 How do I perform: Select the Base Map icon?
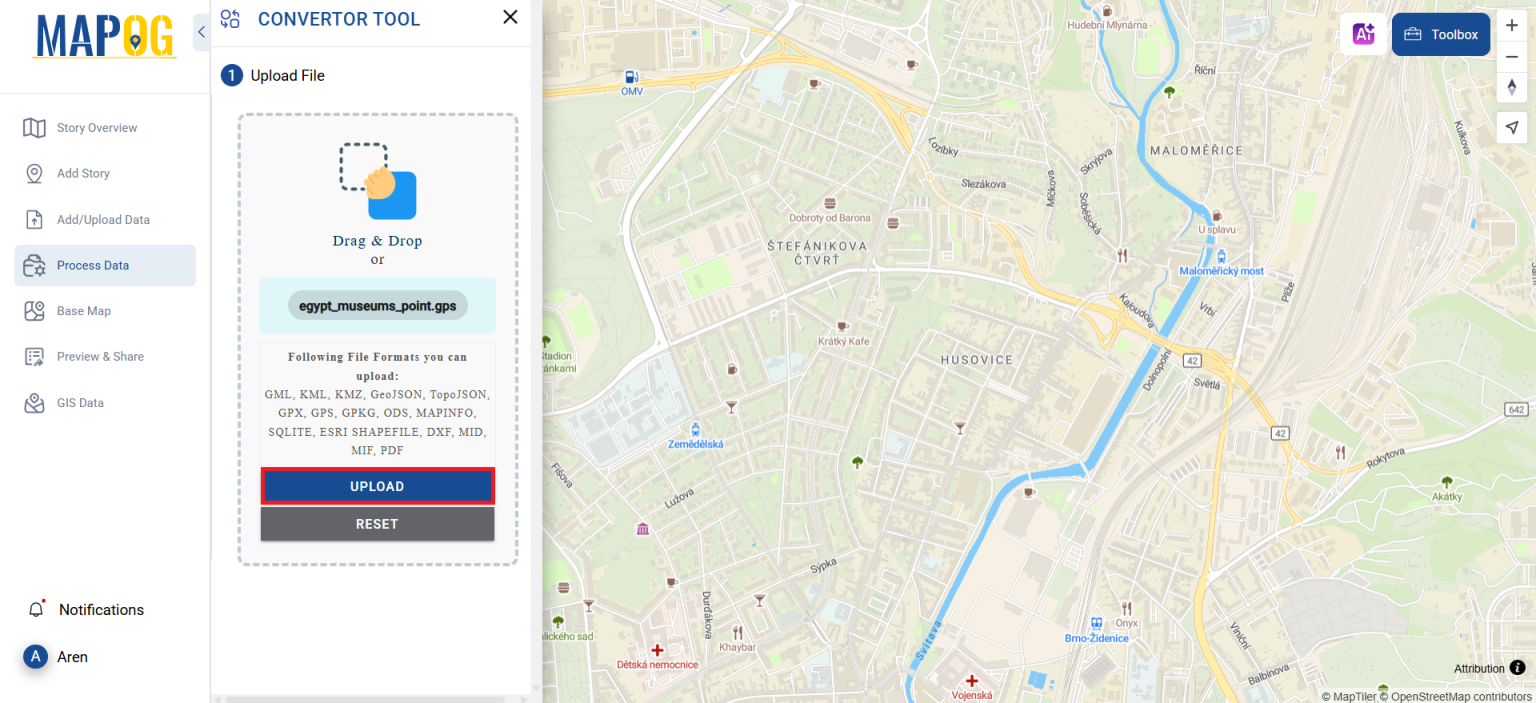pos(34,311)
